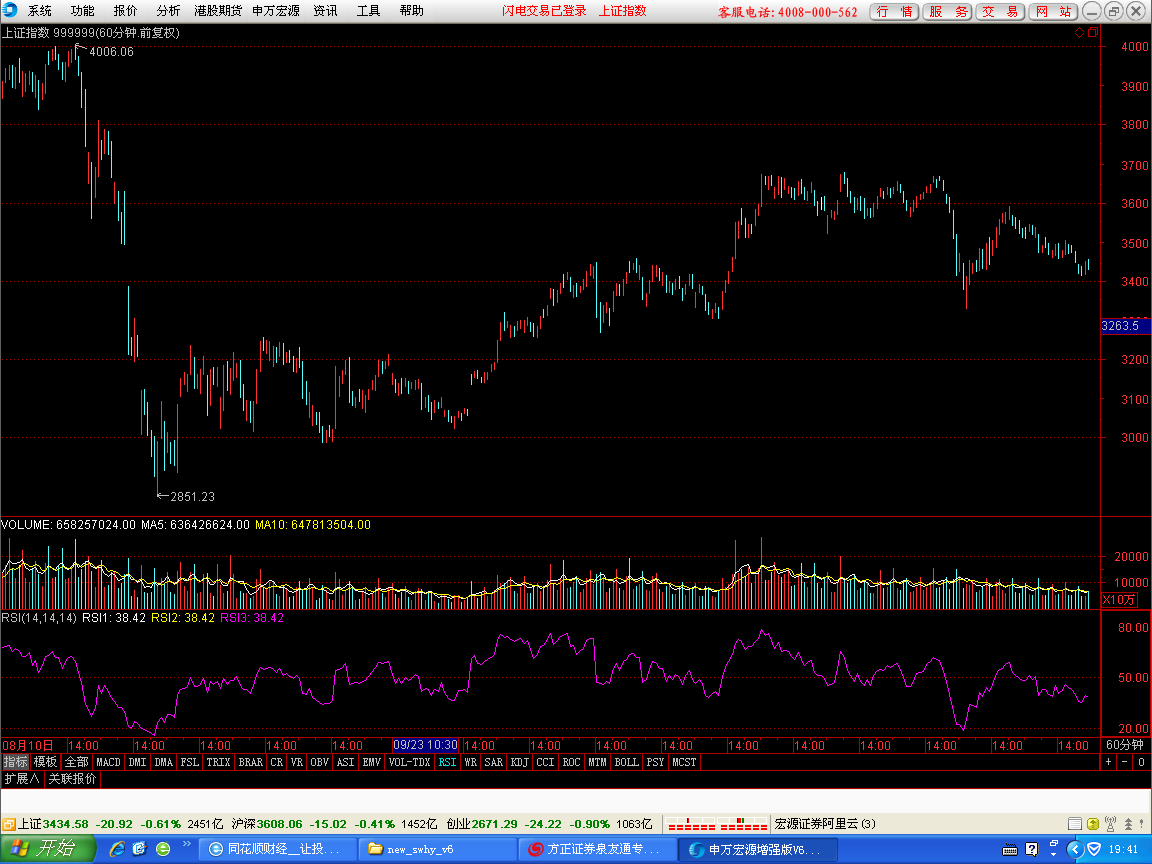This screenshot has height=864, width=1152.
Task: Switch to 同花顺财经 taskbar window
Action: click(278, 849)
